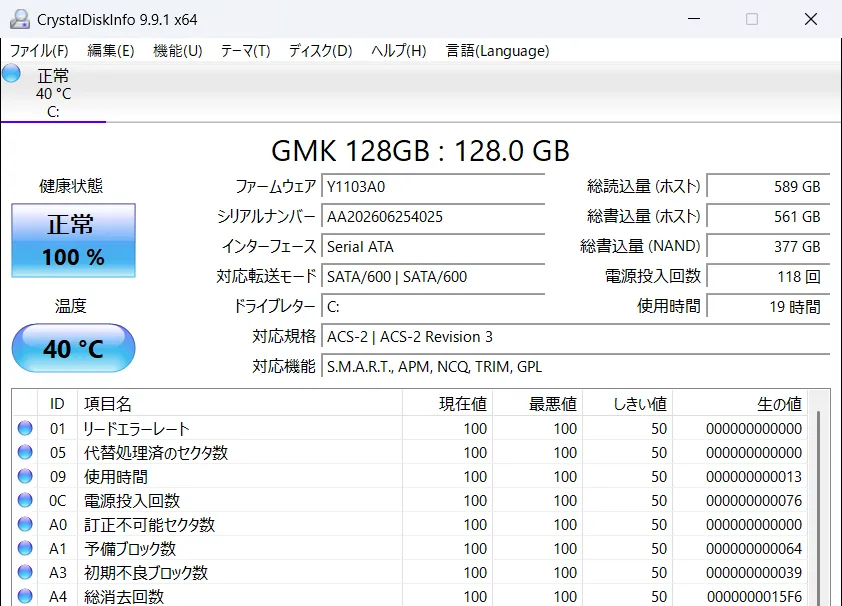Click the firmware field Y1103A0

433,187
